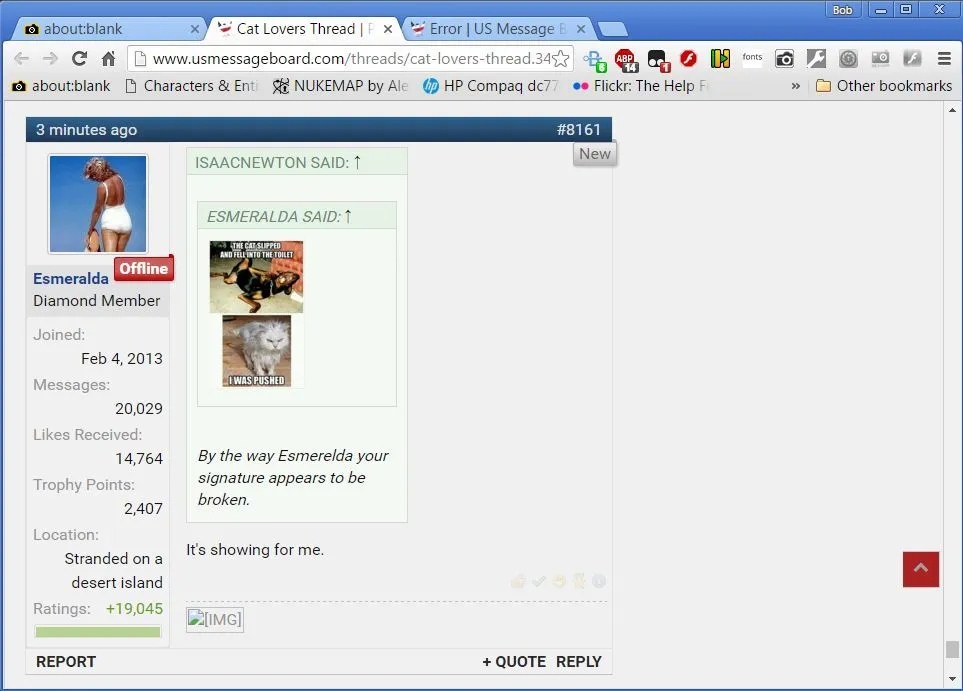This screenshot has width=963, height=691.
Task: Click the vertical scrollbar thumb
Action: [952, 649]
